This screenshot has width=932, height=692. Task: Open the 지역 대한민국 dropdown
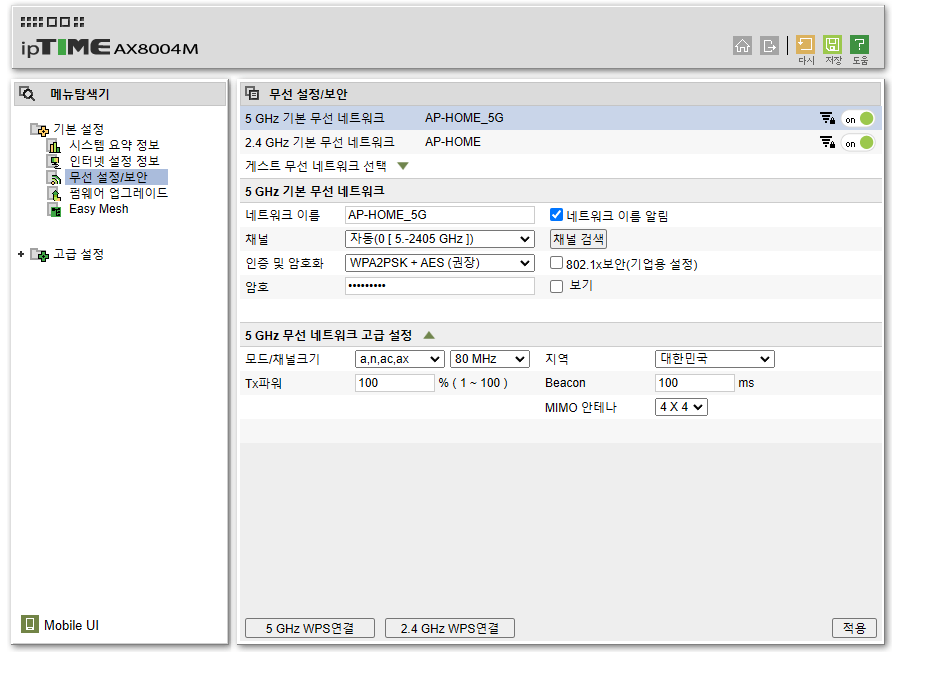click(x=714, y=359)
